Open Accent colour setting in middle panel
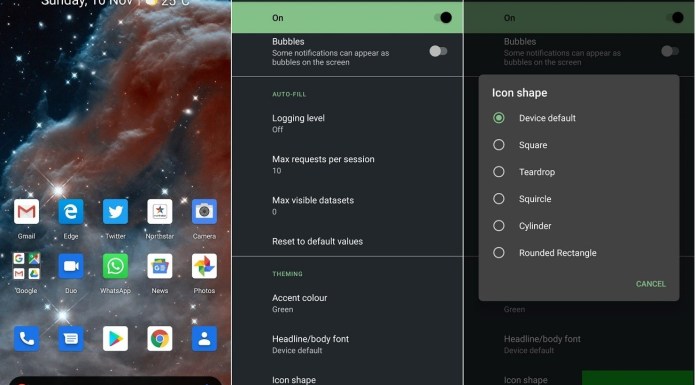Viewport: 696px width, 385px height. tap(347, 303)
